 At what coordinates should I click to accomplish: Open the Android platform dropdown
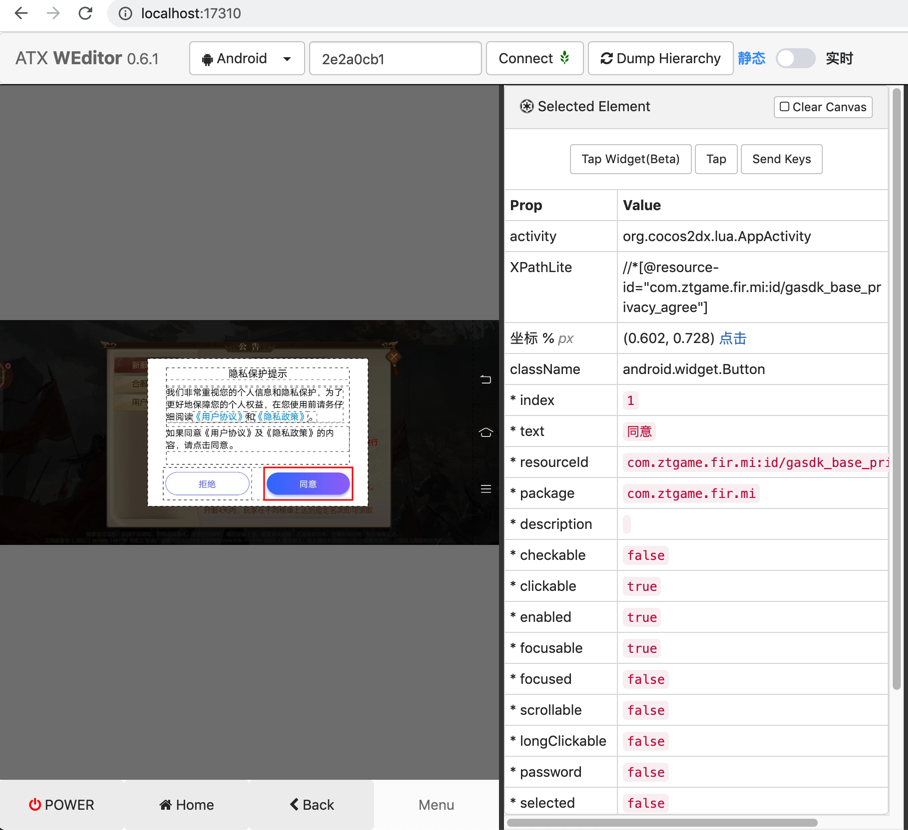(x=247, y=58)
